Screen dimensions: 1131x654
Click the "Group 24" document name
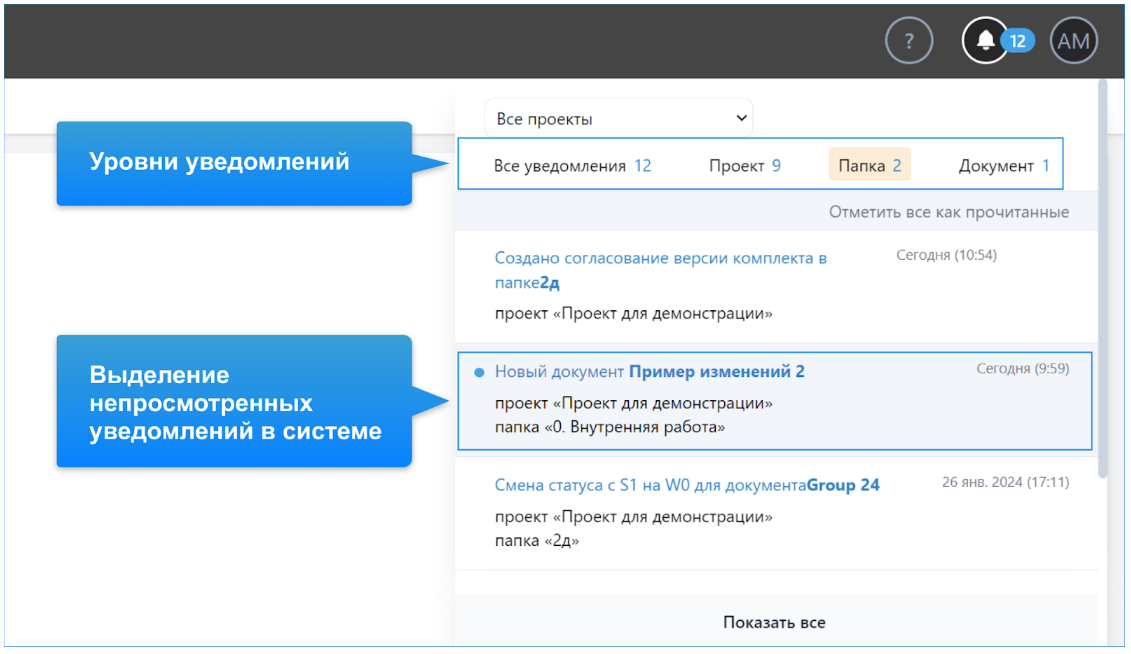click(x=843, y=485)
